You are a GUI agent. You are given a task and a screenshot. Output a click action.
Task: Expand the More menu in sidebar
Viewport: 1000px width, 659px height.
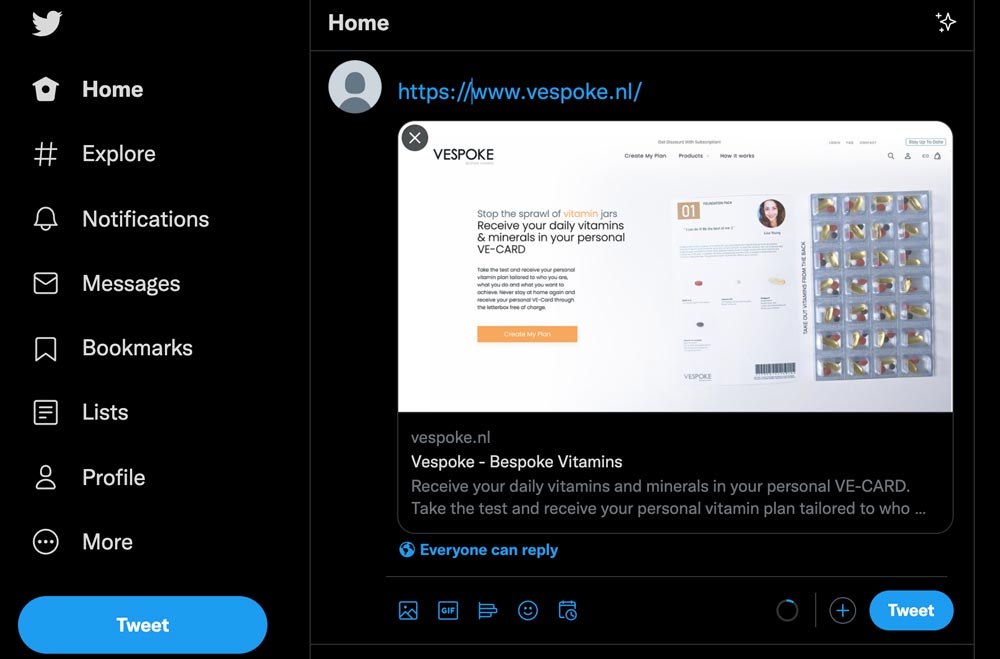pyautogui.click(x=83, y=542)
